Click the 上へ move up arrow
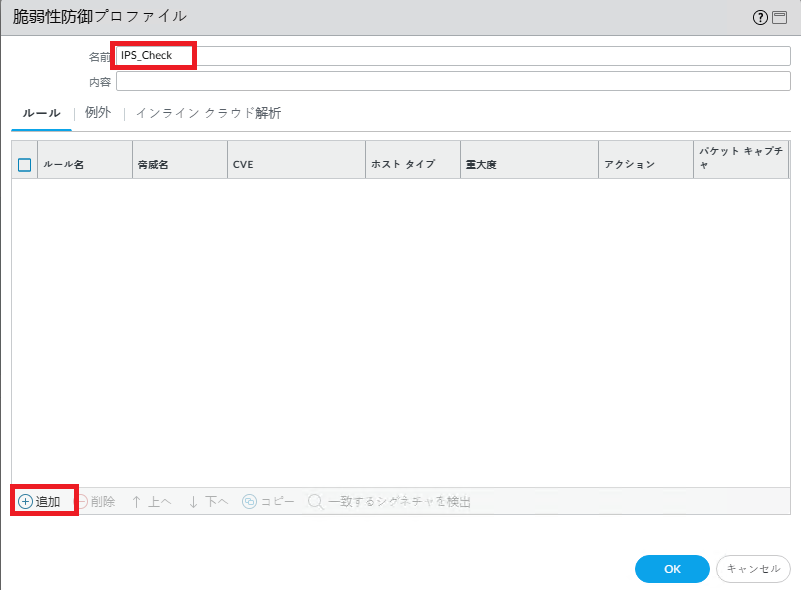This screenshot has width=801, height=590. [x=137, y=501]
